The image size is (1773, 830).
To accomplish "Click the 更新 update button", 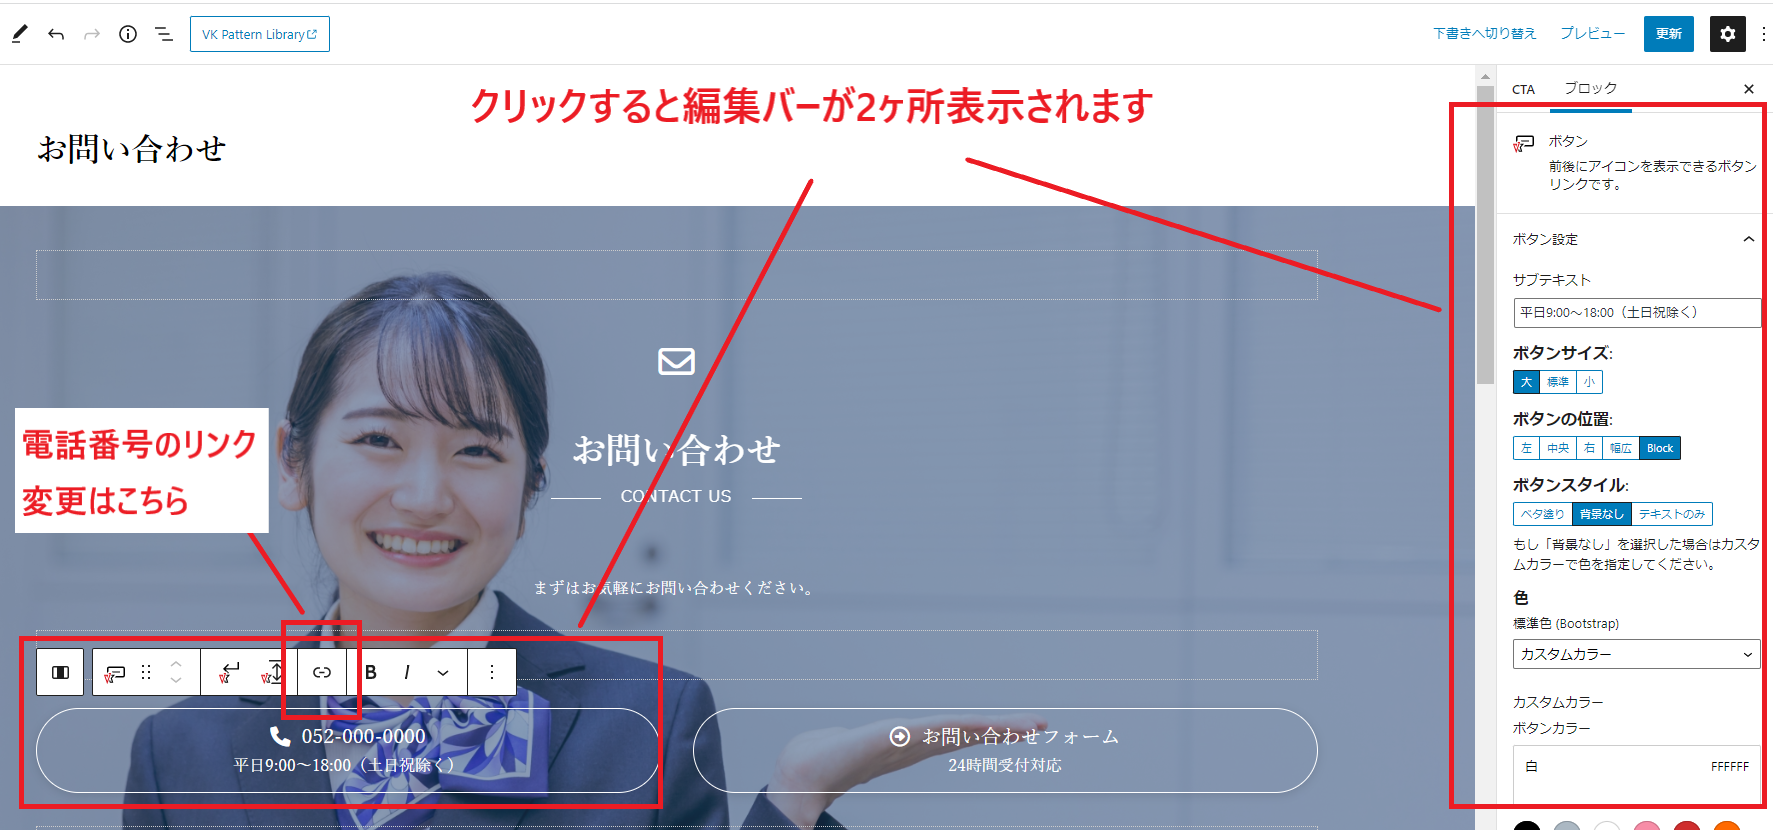I will click(x=1668, y=34).
